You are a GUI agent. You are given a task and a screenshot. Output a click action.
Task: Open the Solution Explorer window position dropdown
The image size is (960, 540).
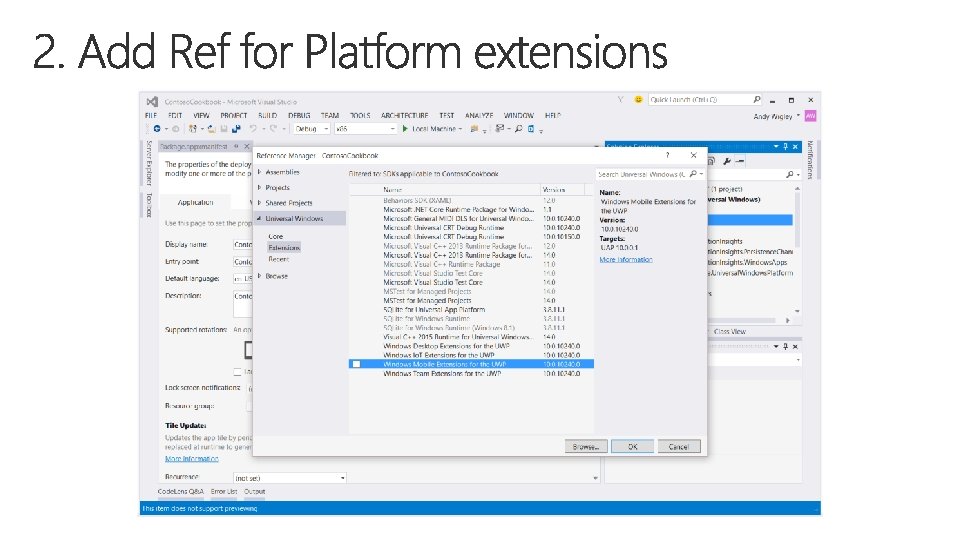tap(776, 147)
